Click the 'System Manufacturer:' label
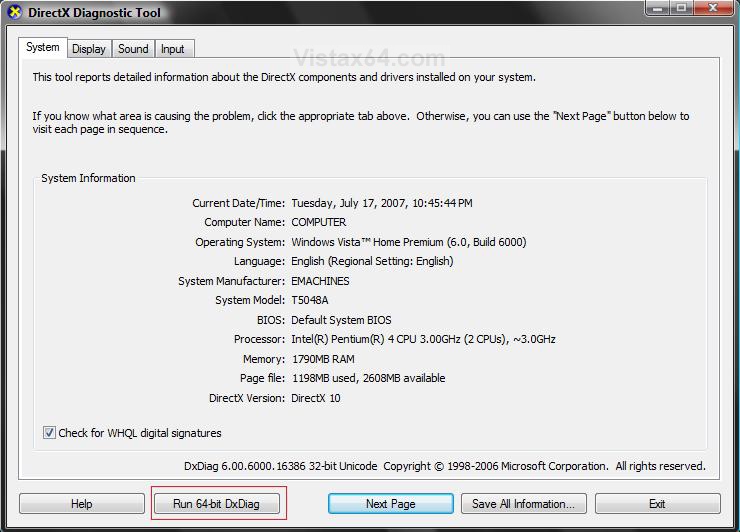Screen dimensions: 740x532 click(232, 281)
